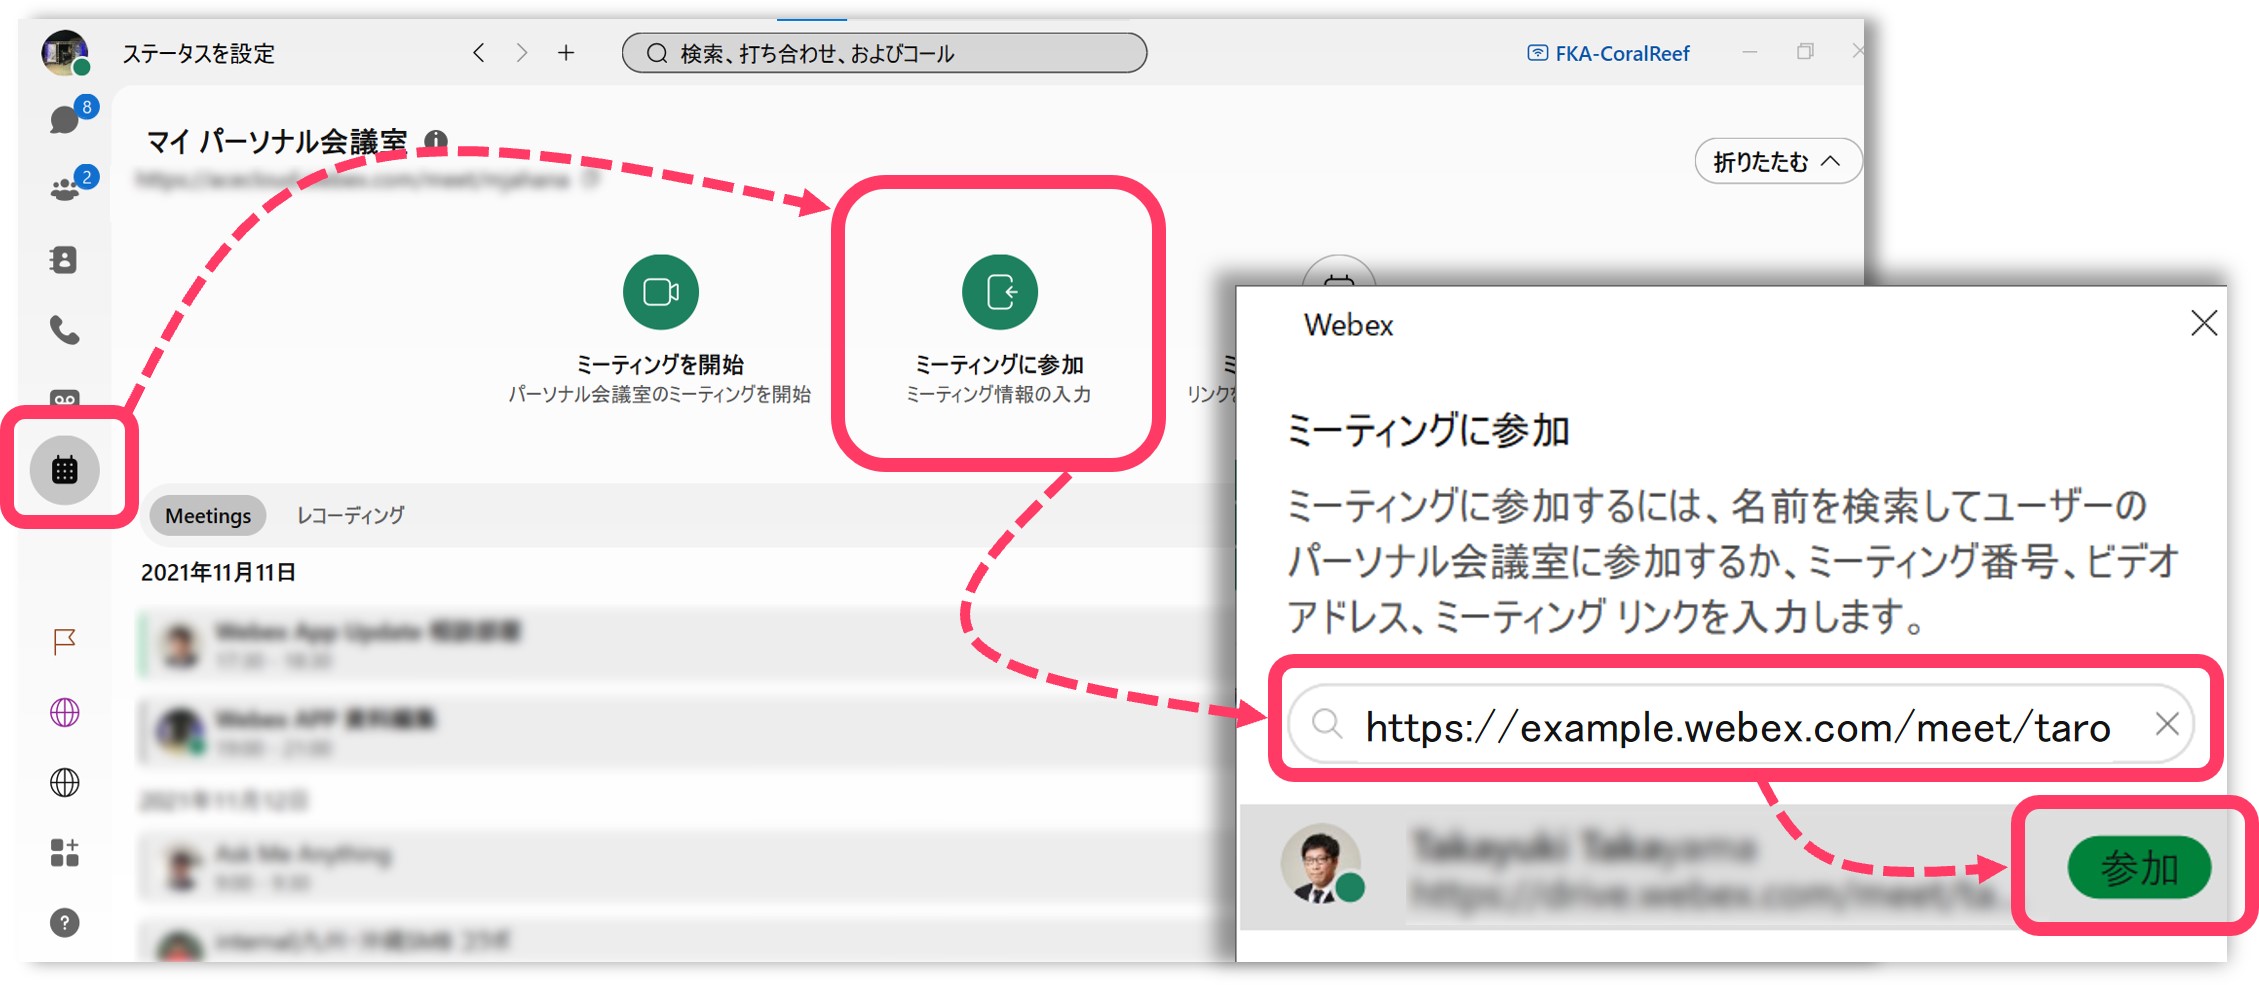
Task: Open the Teams icon in sidebar
Action: (64, 189)
